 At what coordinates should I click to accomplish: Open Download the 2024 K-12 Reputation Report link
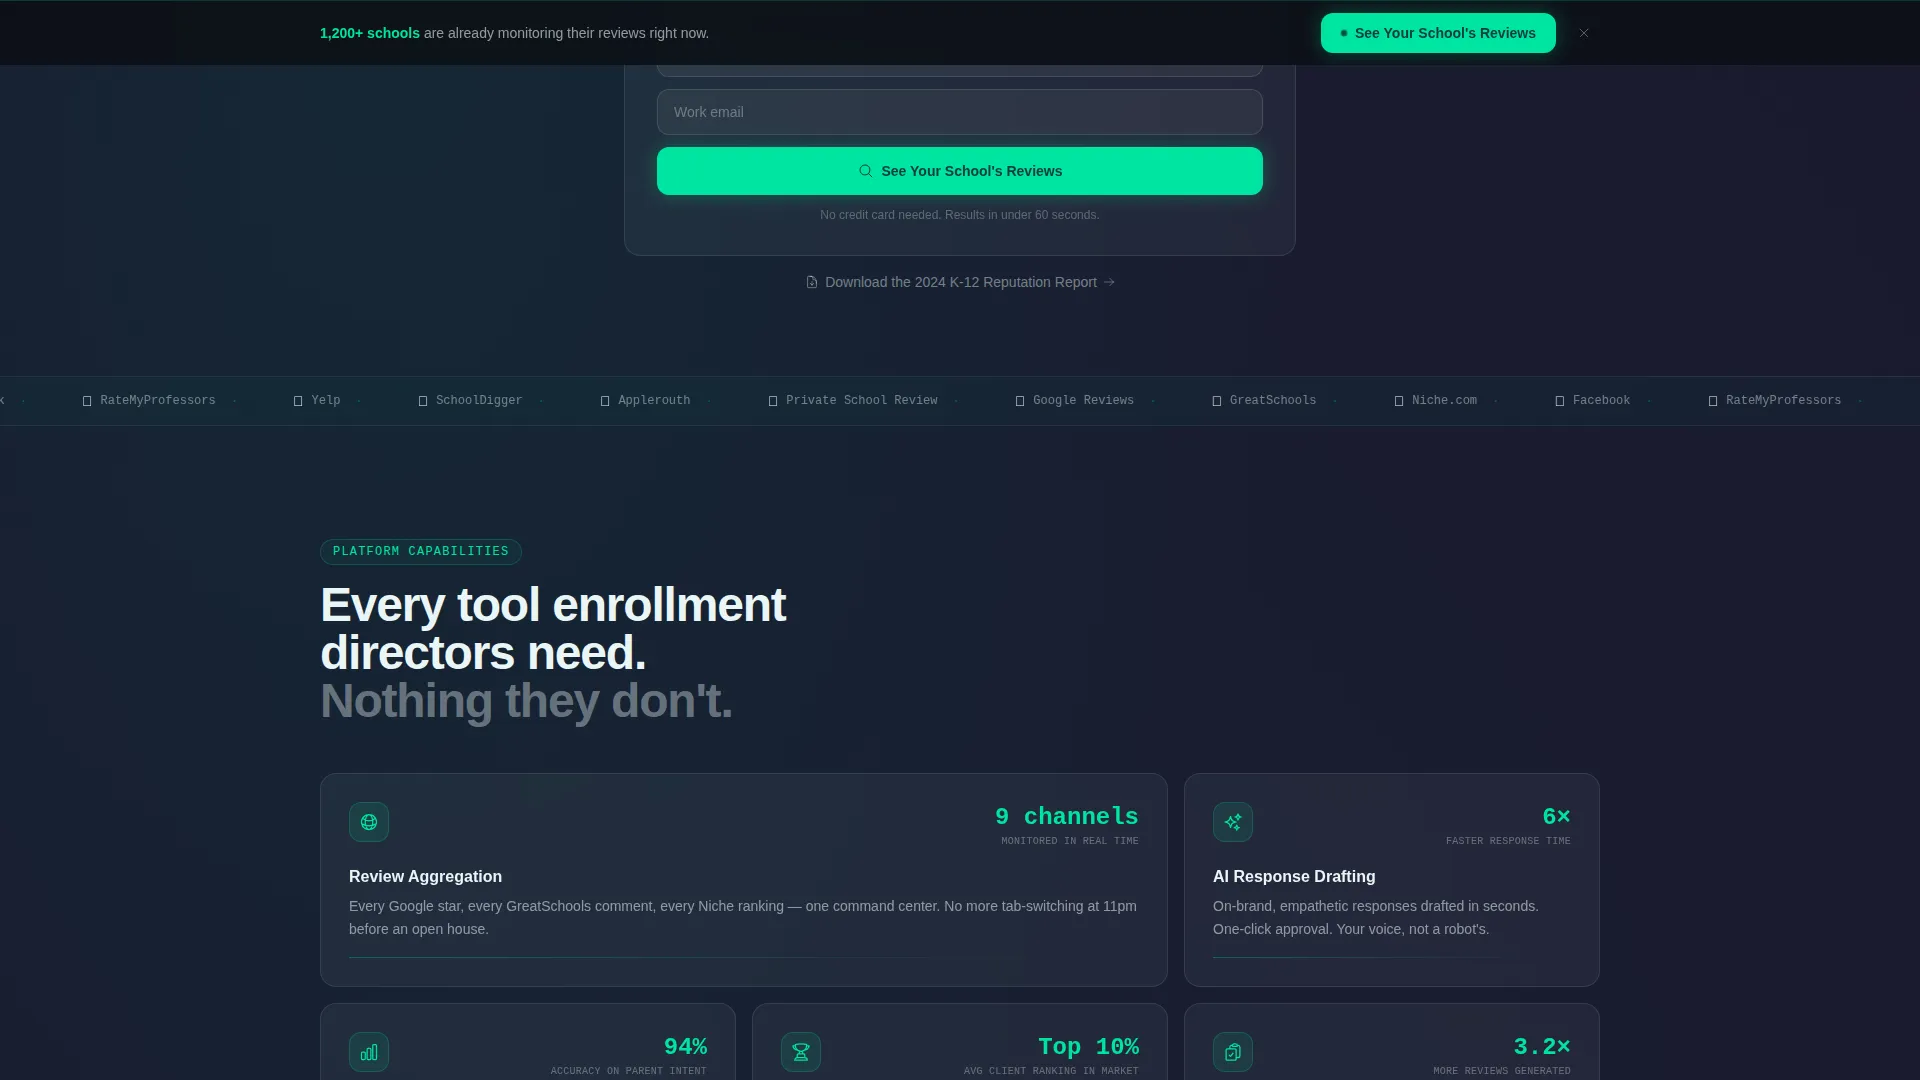tap(960, 282)
